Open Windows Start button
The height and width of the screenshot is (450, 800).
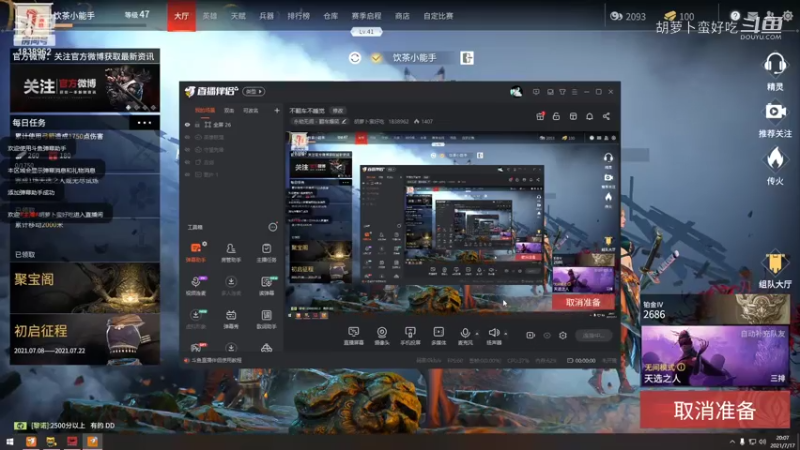pos(10,441)
